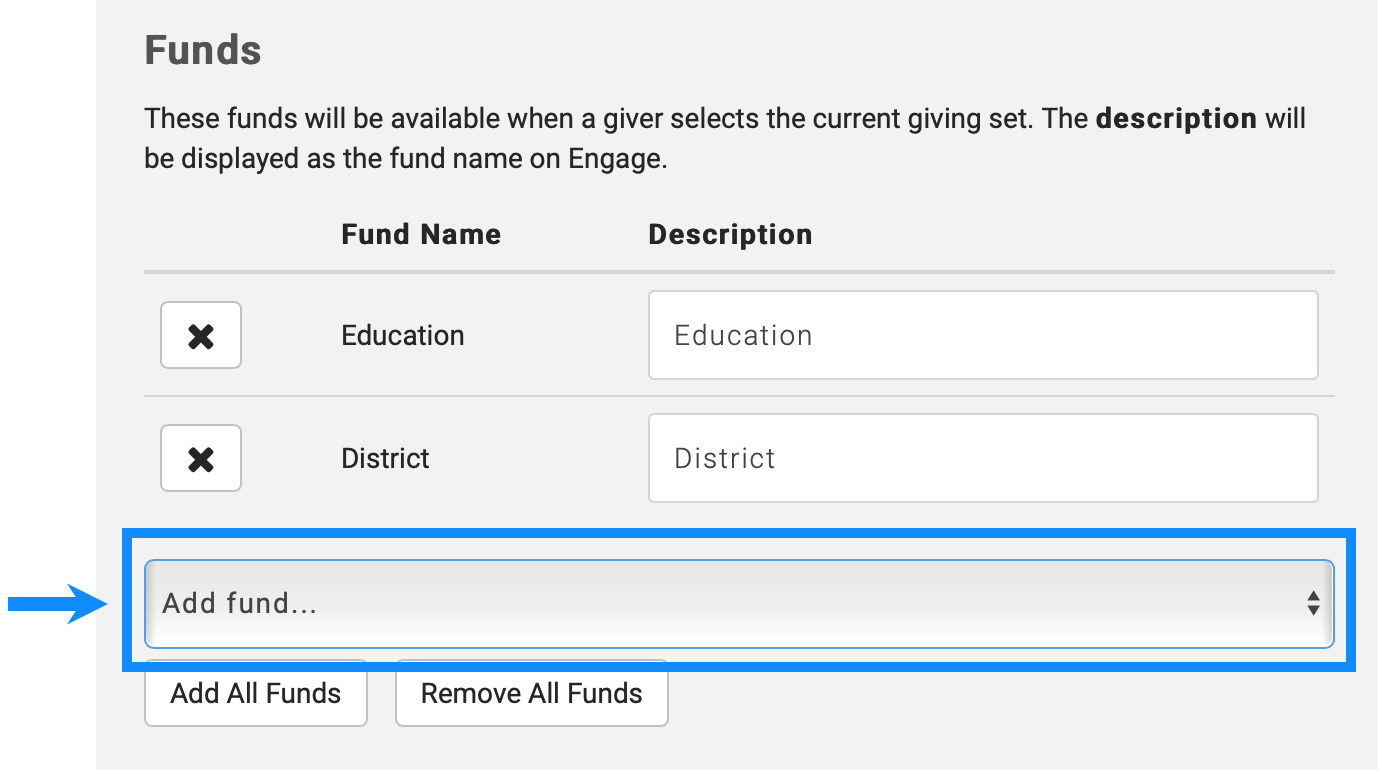
Task: Click the Description column header
Action: pyautogui.click(x=730, y=235)
